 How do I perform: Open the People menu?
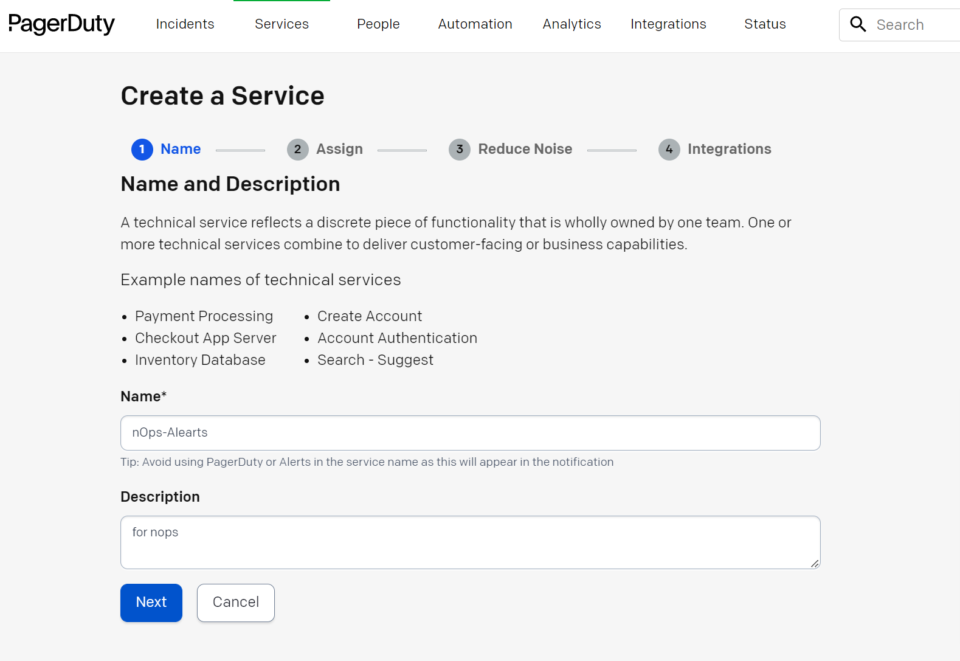pyautogui.click(x=378, y=24)
